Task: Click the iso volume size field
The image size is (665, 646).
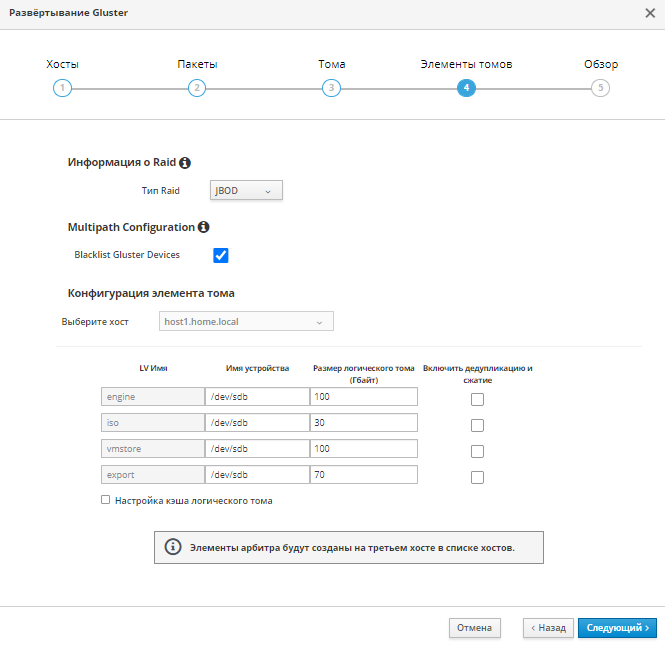Action: (x=363, y=422)
